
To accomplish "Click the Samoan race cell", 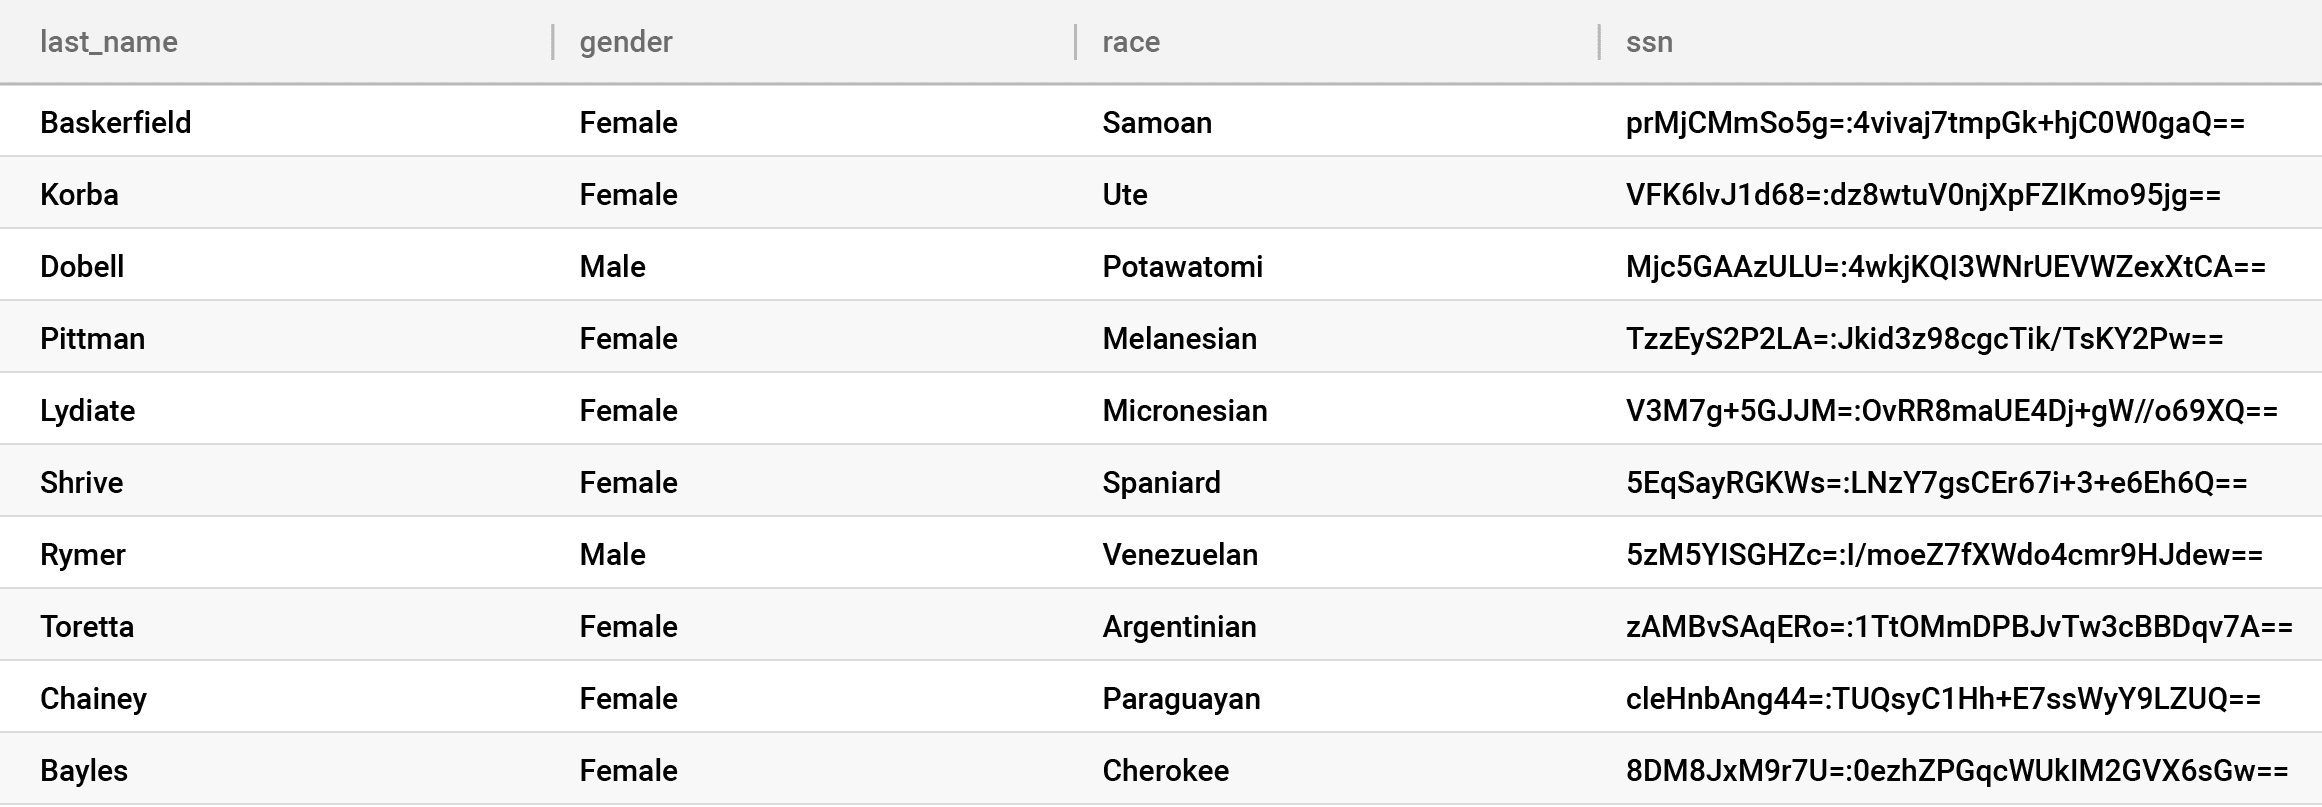I will 1157,122.
